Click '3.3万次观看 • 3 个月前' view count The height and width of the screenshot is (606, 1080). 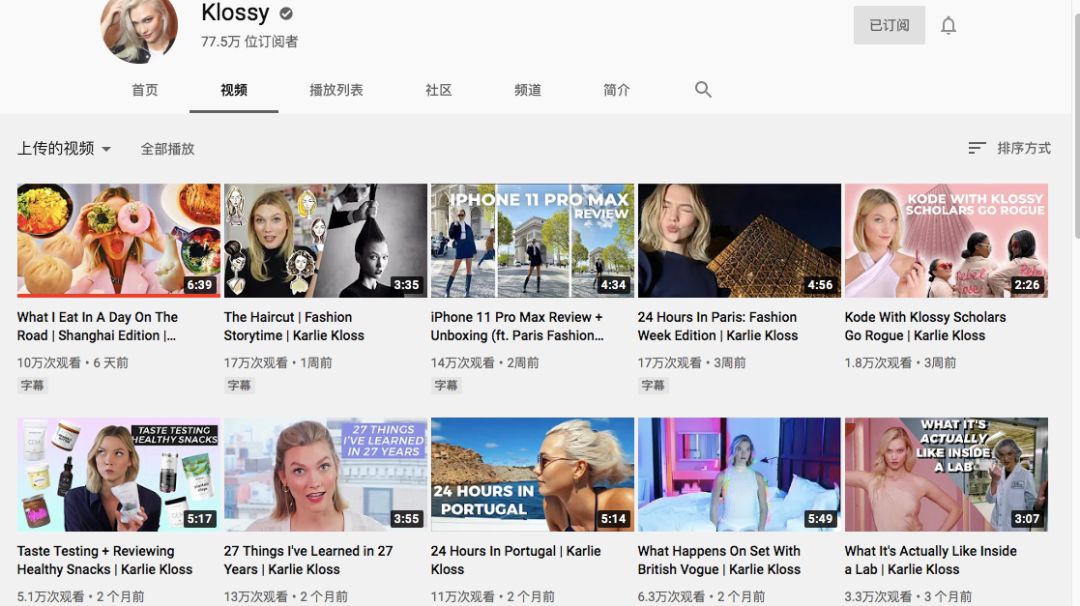pyautogui.click(x=908, y=596)
